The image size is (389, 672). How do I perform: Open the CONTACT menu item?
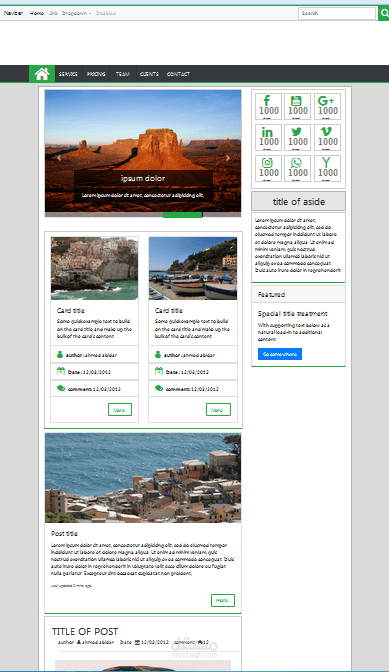(x=178, y=74)
